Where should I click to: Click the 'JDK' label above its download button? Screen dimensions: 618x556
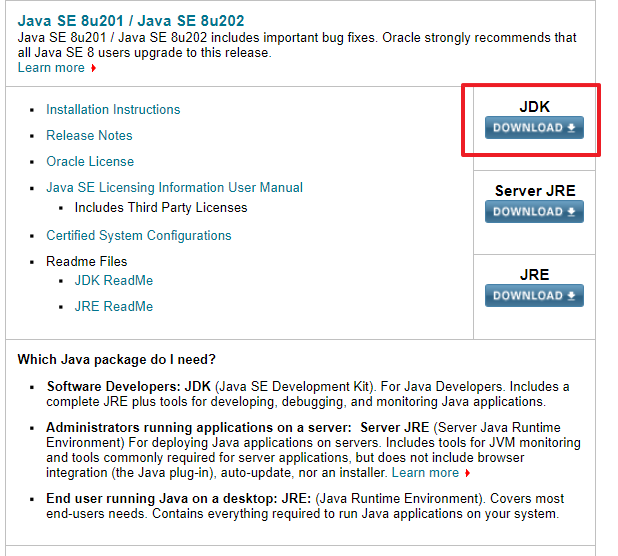coord(534,106)
